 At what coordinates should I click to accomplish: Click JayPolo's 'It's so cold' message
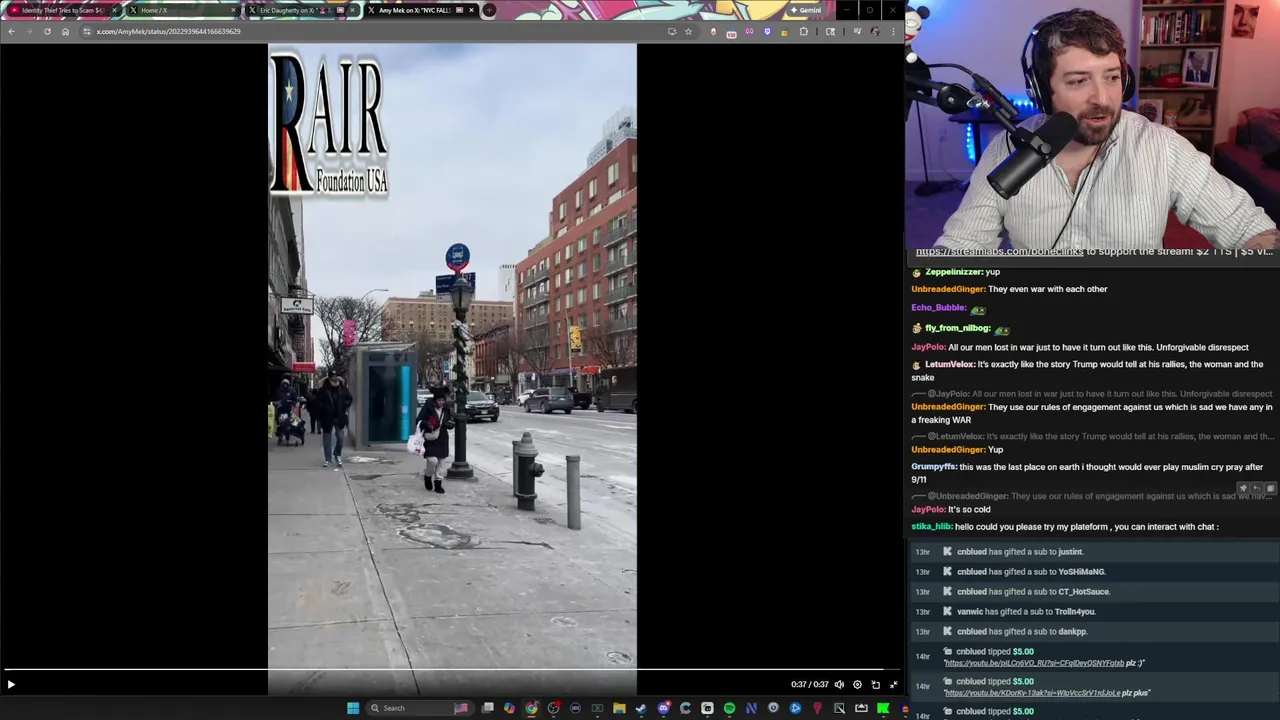(x=969, y=510)
